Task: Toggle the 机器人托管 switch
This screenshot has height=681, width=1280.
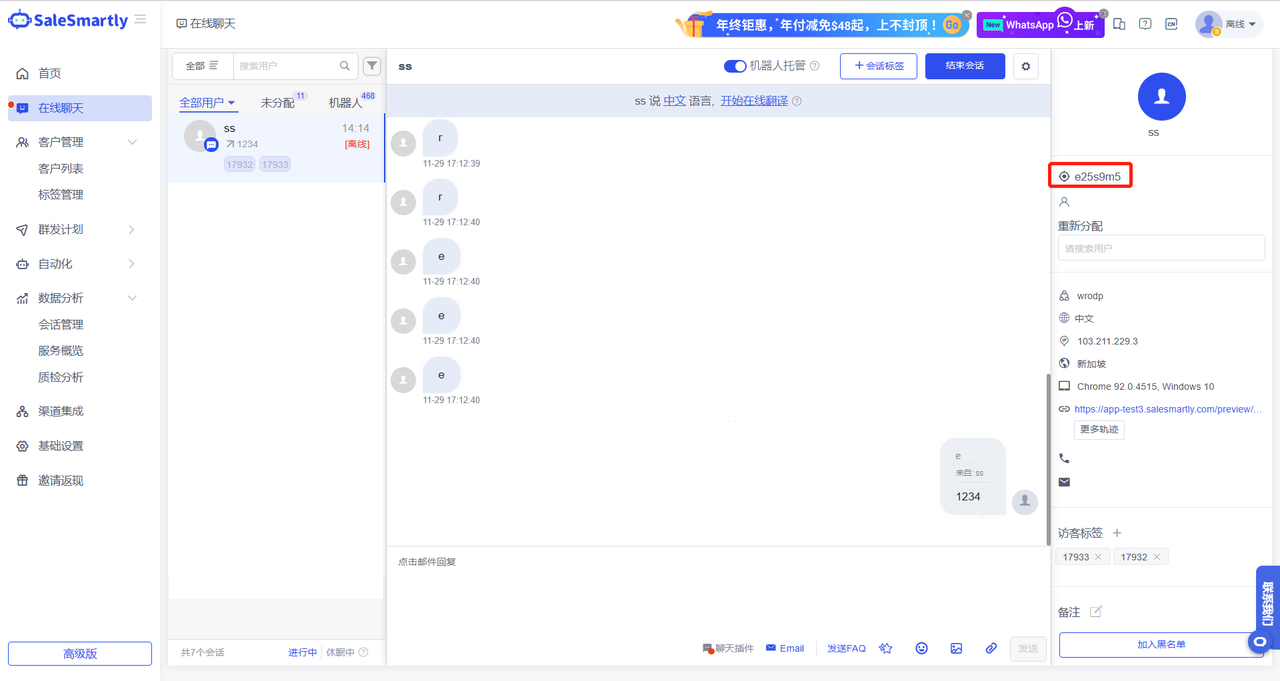Action: coord(735,66)
